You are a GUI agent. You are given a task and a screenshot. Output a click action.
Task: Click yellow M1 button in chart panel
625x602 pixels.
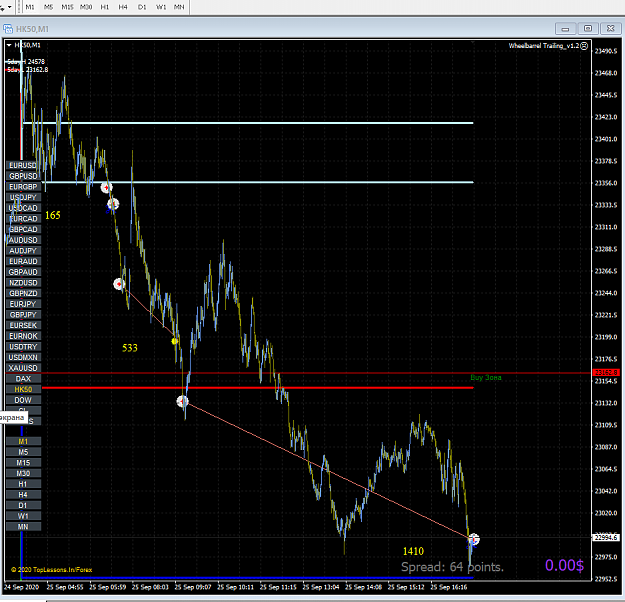point(23,441)
